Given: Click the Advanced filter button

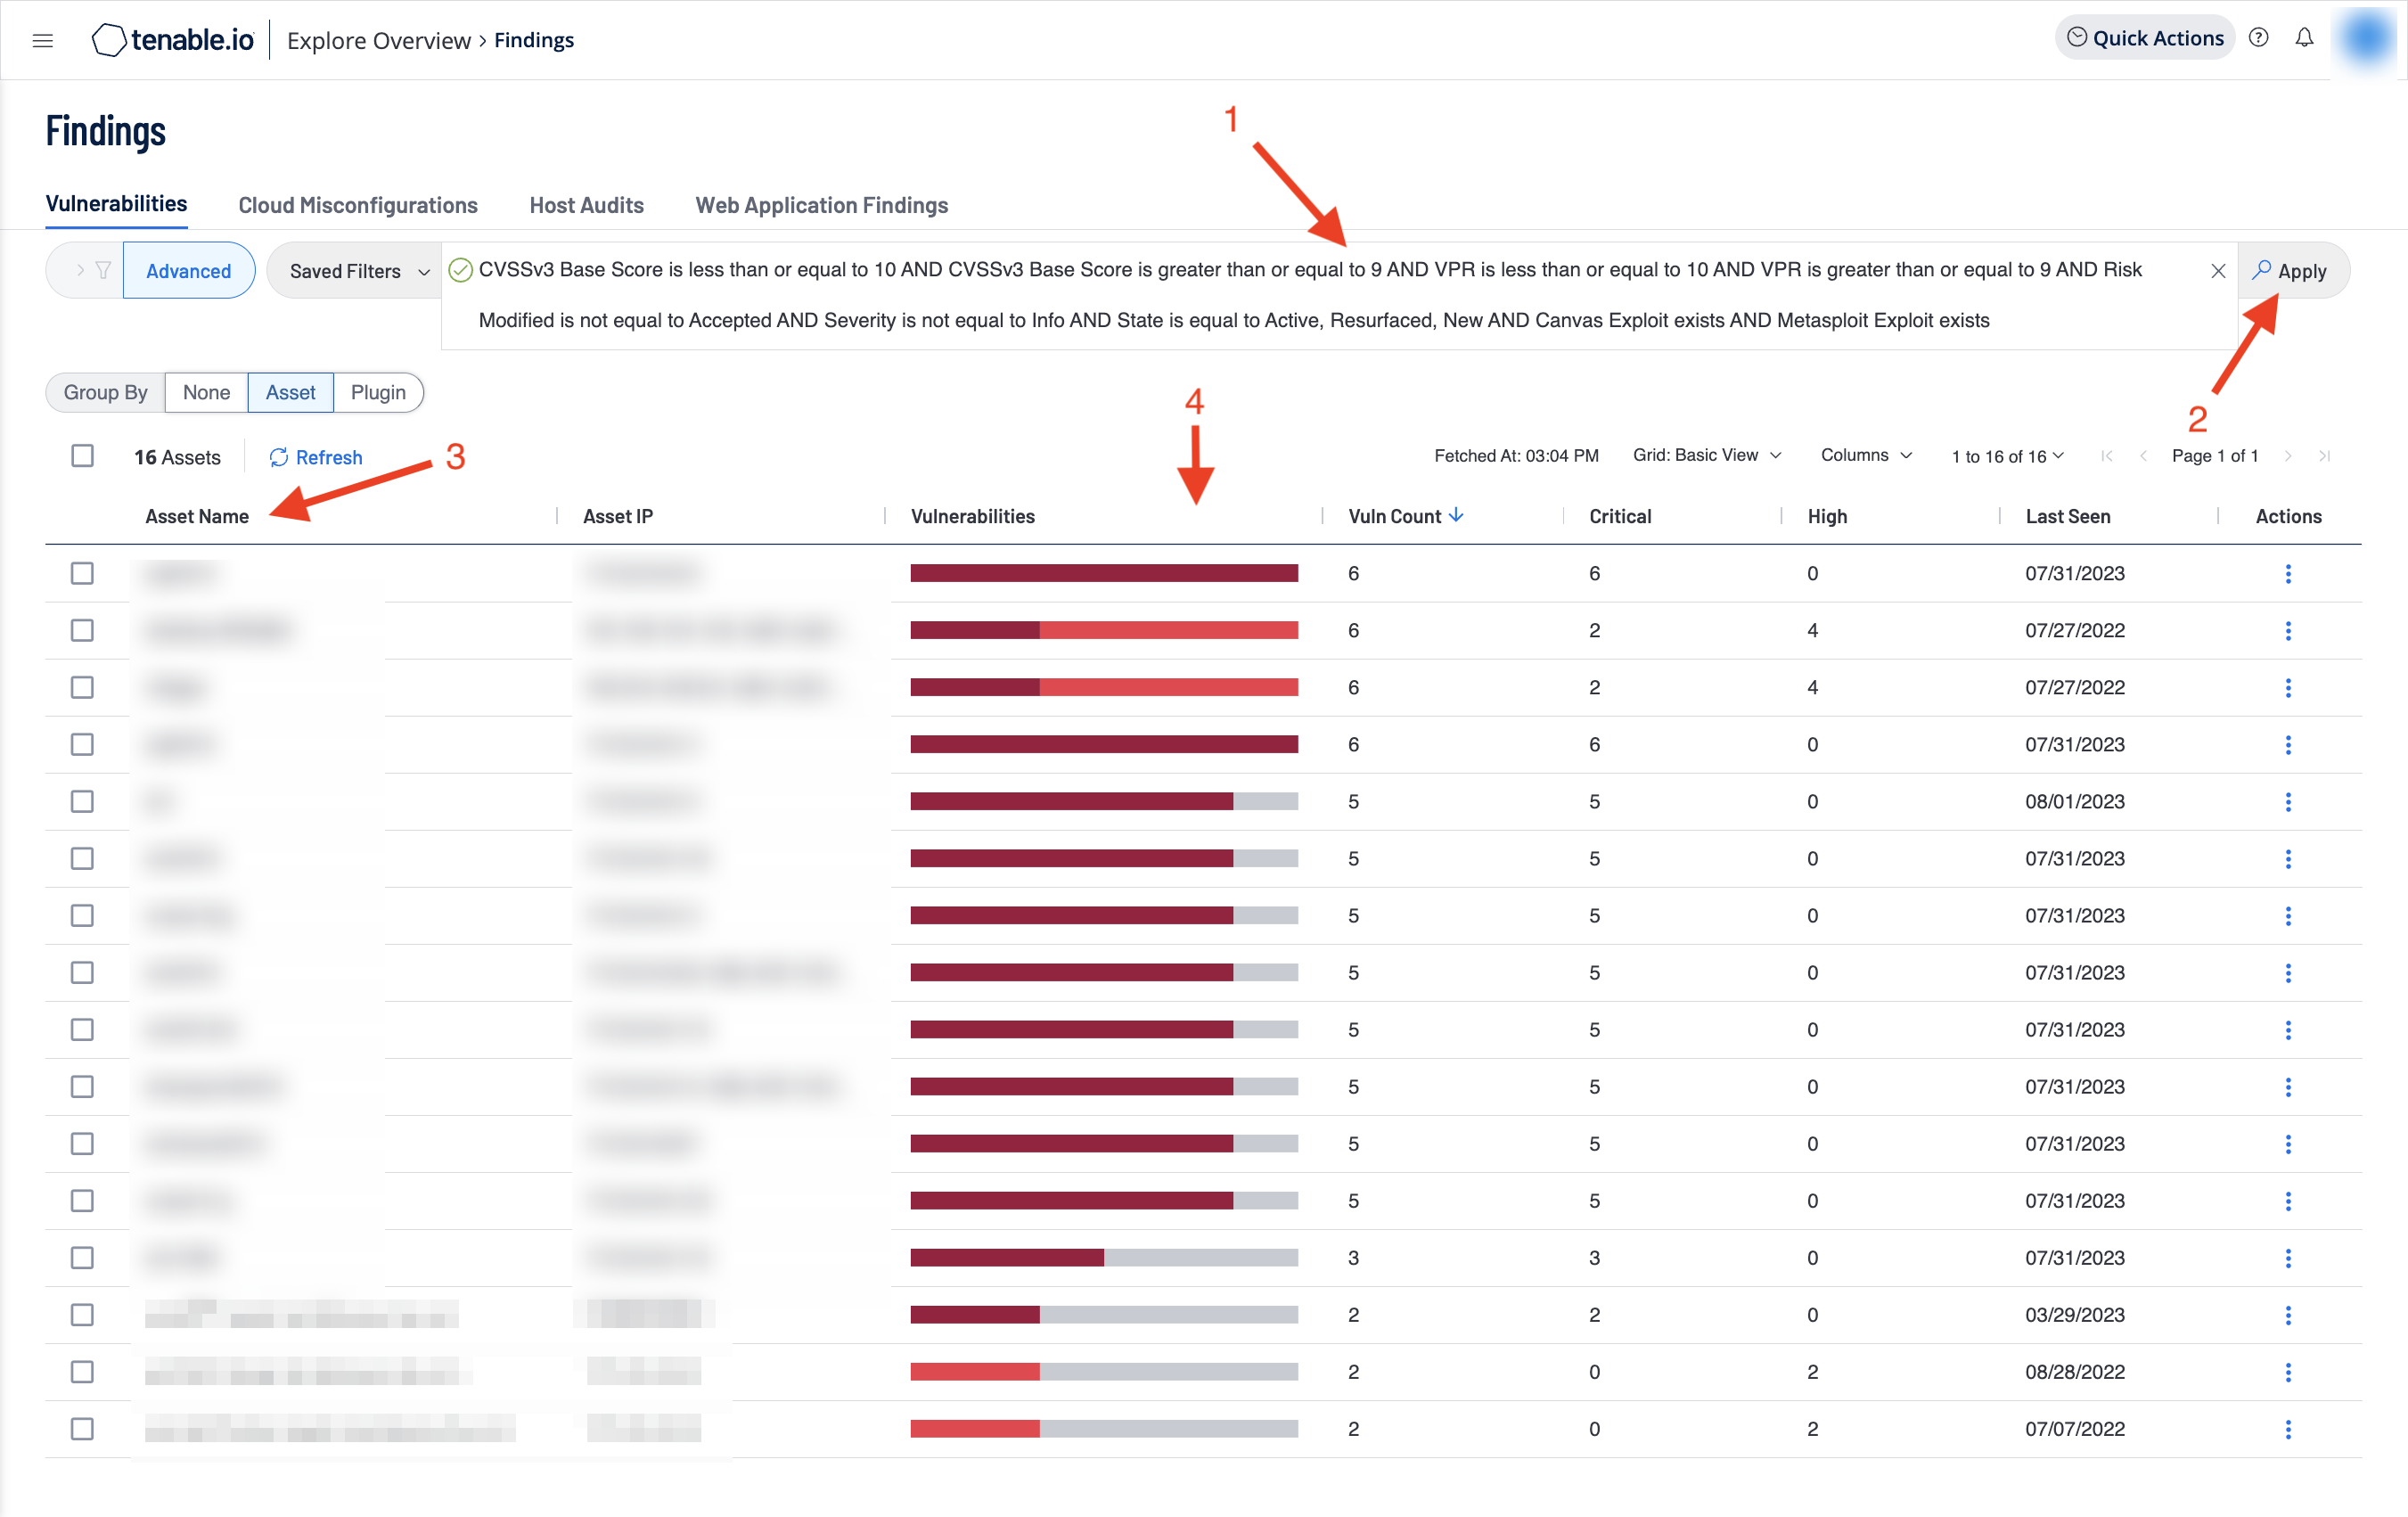Looking at the screenshot, I should click(x=188, y=271).
